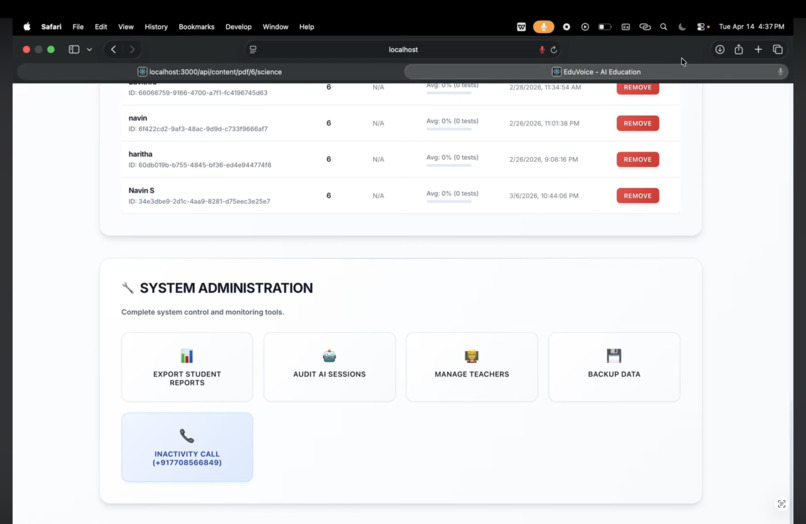Open the Safari downloads button
Viewport: 806px width, 524px height.
(720, 49)
